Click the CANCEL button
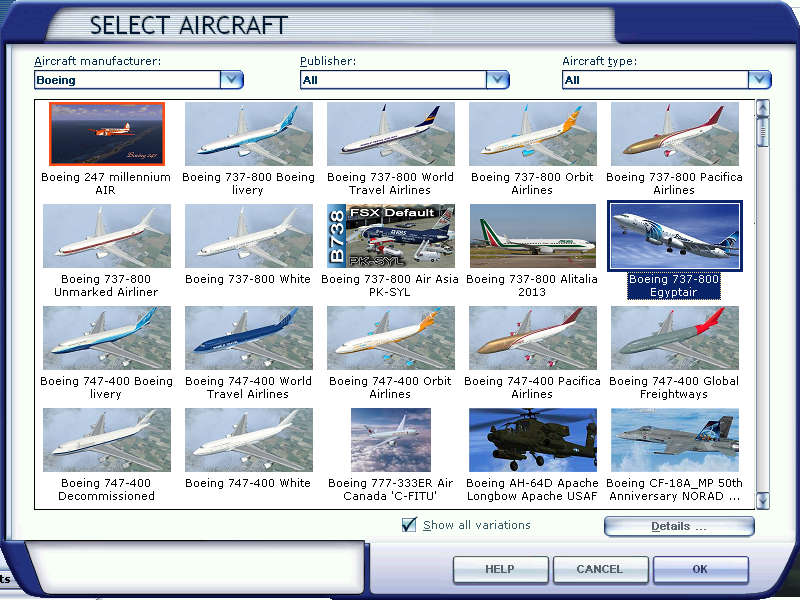 tap(599, 569)
